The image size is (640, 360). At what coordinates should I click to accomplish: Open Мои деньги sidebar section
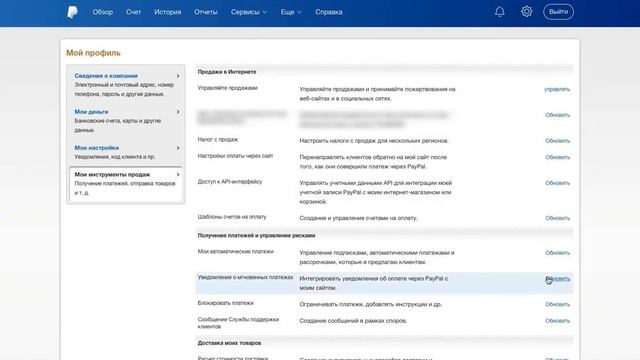(x=91, y=111)
